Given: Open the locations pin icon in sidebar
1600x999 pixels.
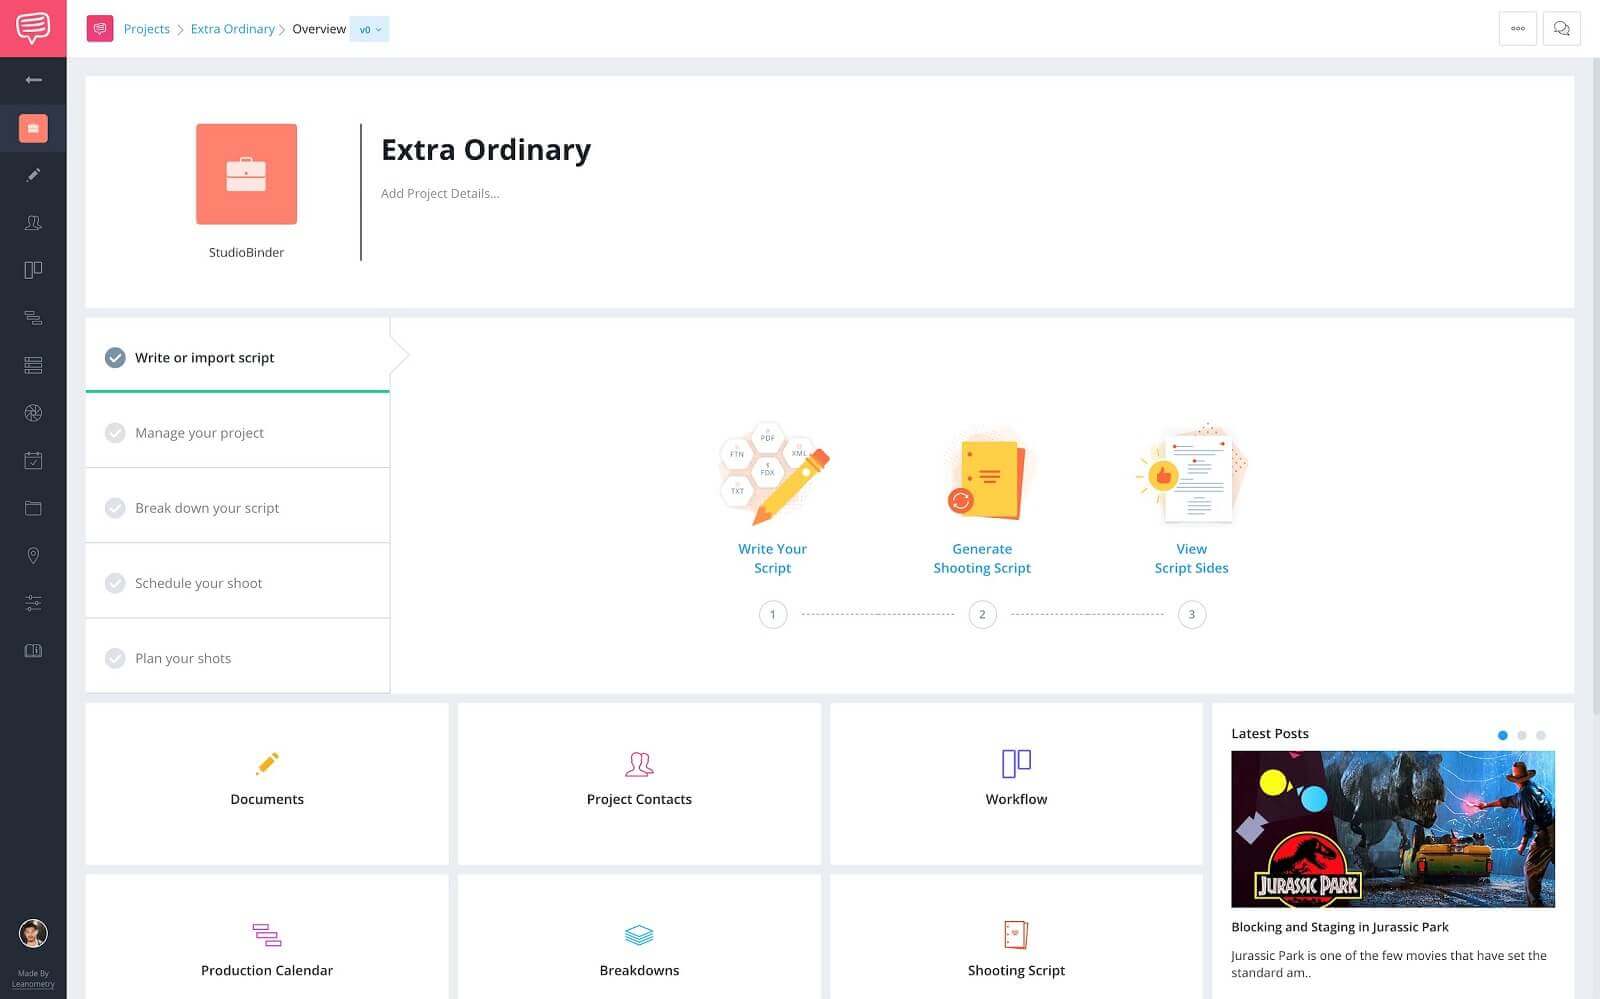Looking at the screenshot, I should coord(33,556).
